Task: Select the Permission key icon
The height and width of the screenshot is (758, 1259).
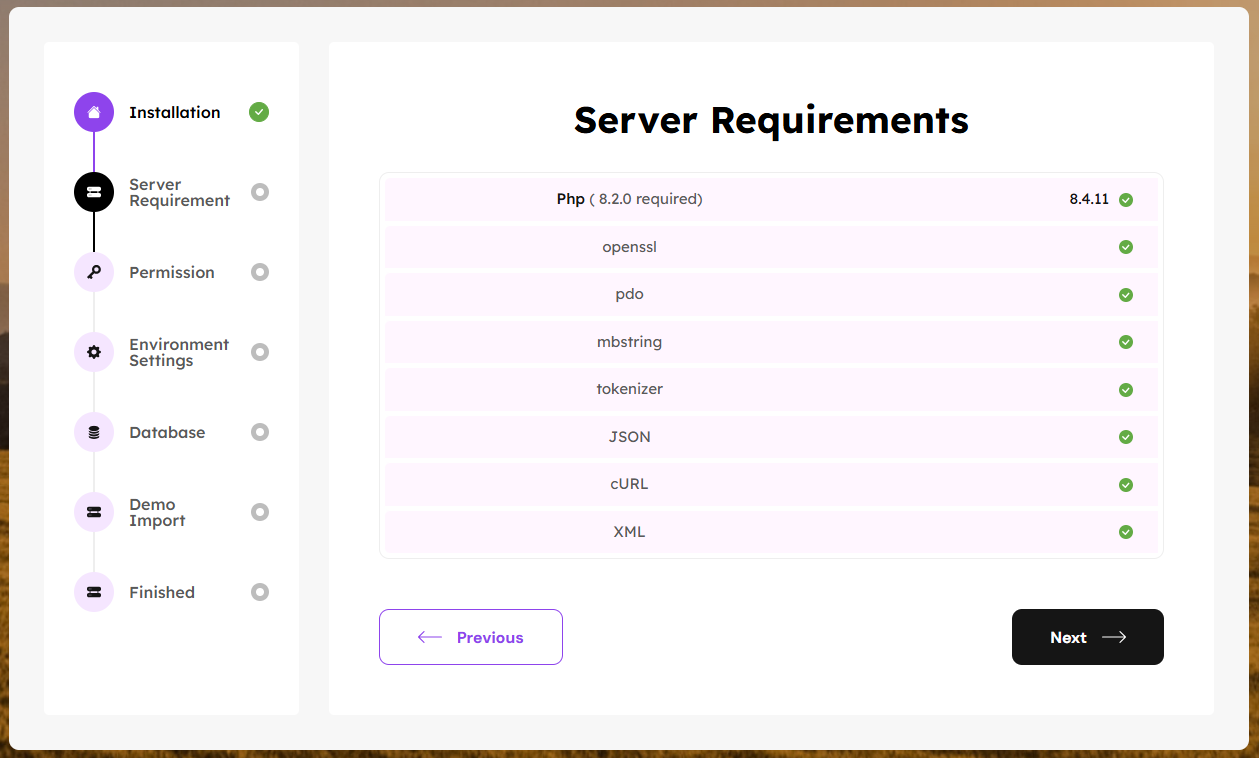Action: click(x=94, y=272)
